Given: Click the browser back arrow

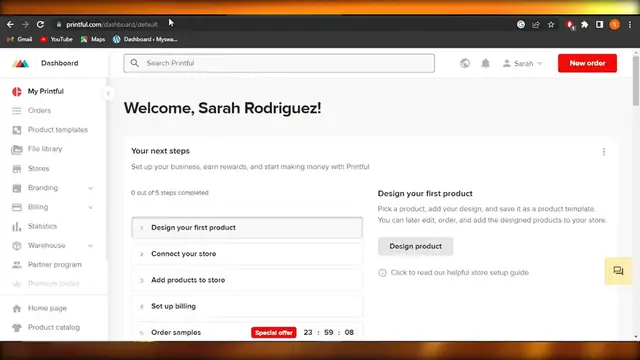Looking at the screenshot, I should point(10,24).
